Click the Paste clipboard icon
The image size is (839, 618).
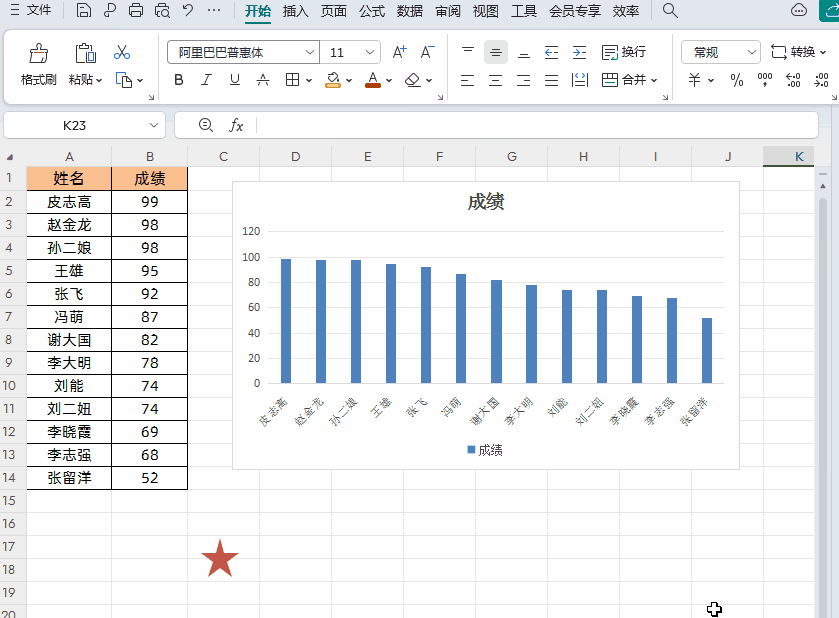coord(85,54)
